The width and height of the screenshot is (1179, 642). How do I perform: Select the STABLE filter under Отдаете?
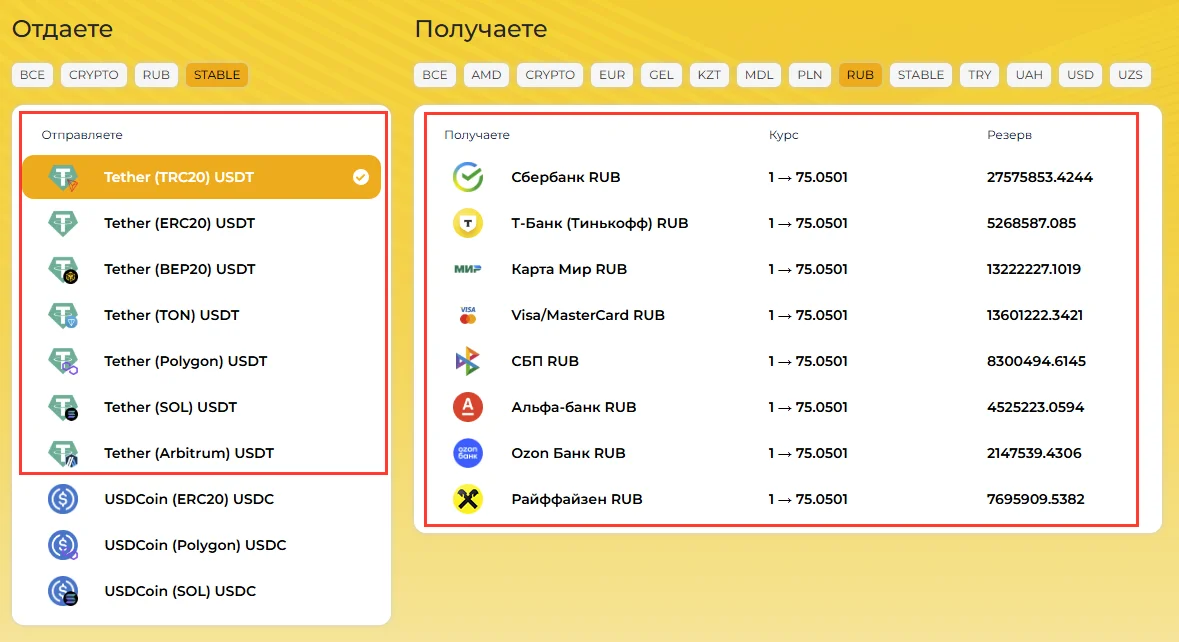pyautogui.click(x=217, y=74)
